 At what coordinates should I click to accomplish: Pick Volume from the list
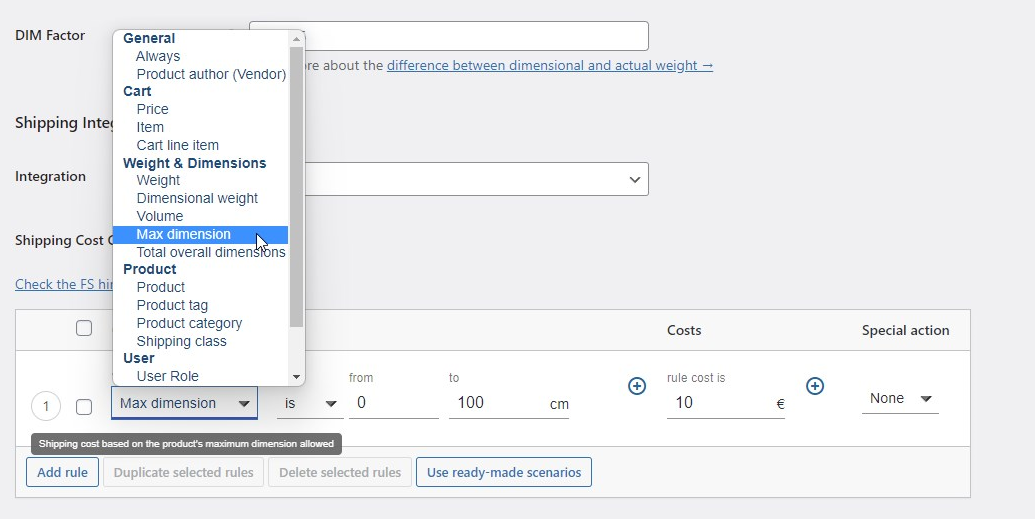201,216
